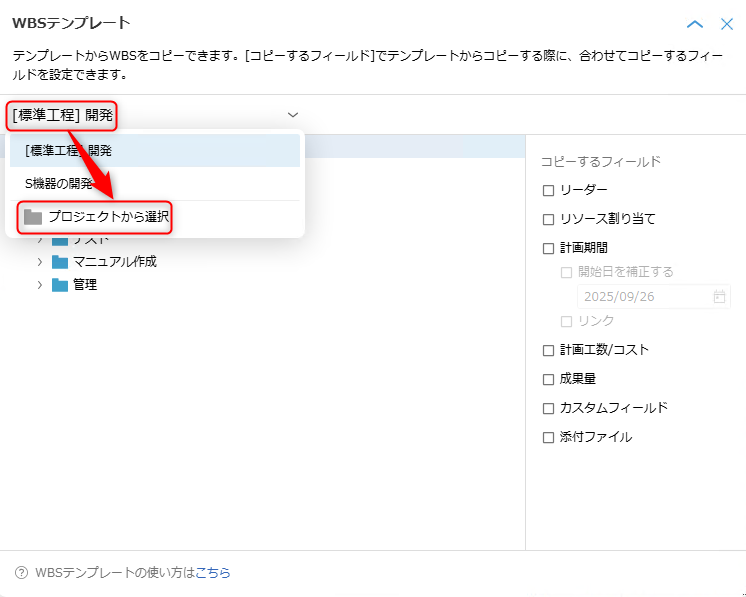Click the help question mark icon at bottom
The image size is (746, 597).
[x=21, y=573]
